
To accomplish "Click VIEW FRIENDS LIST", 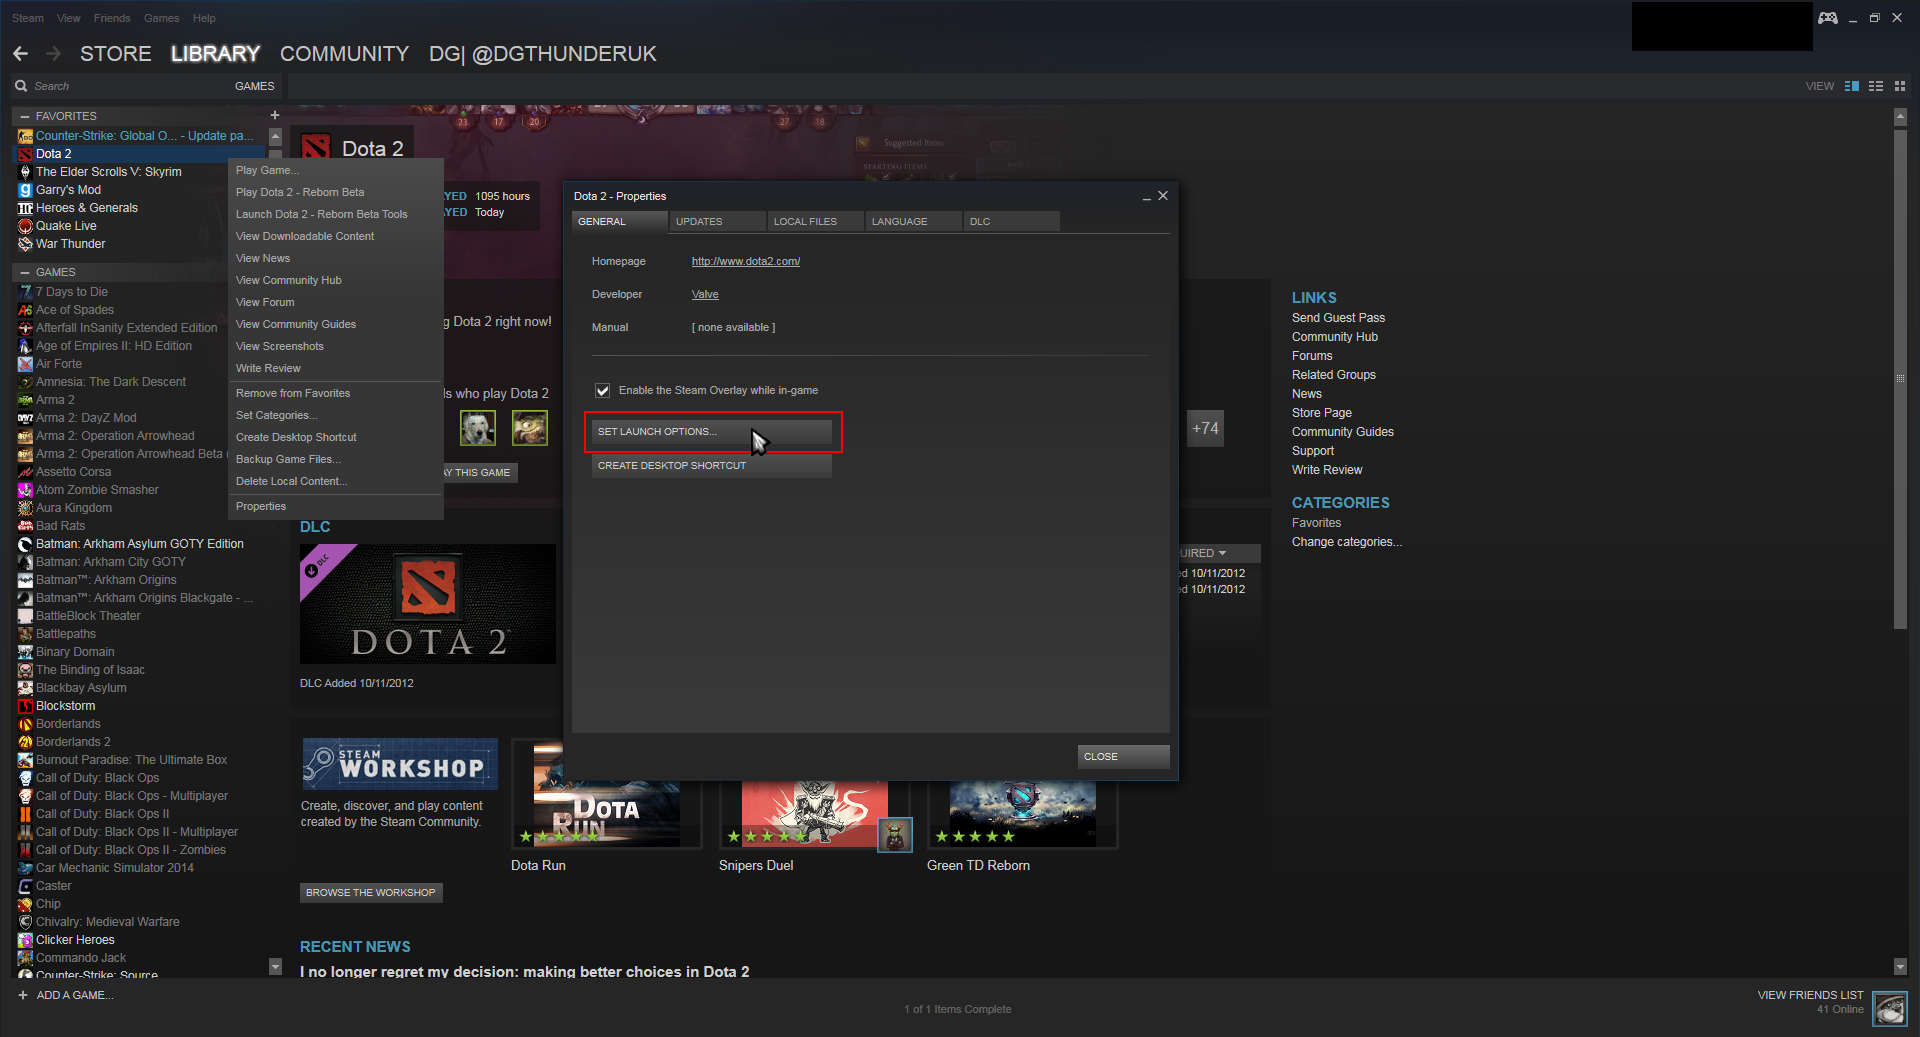I will [x=1811, y=995].
